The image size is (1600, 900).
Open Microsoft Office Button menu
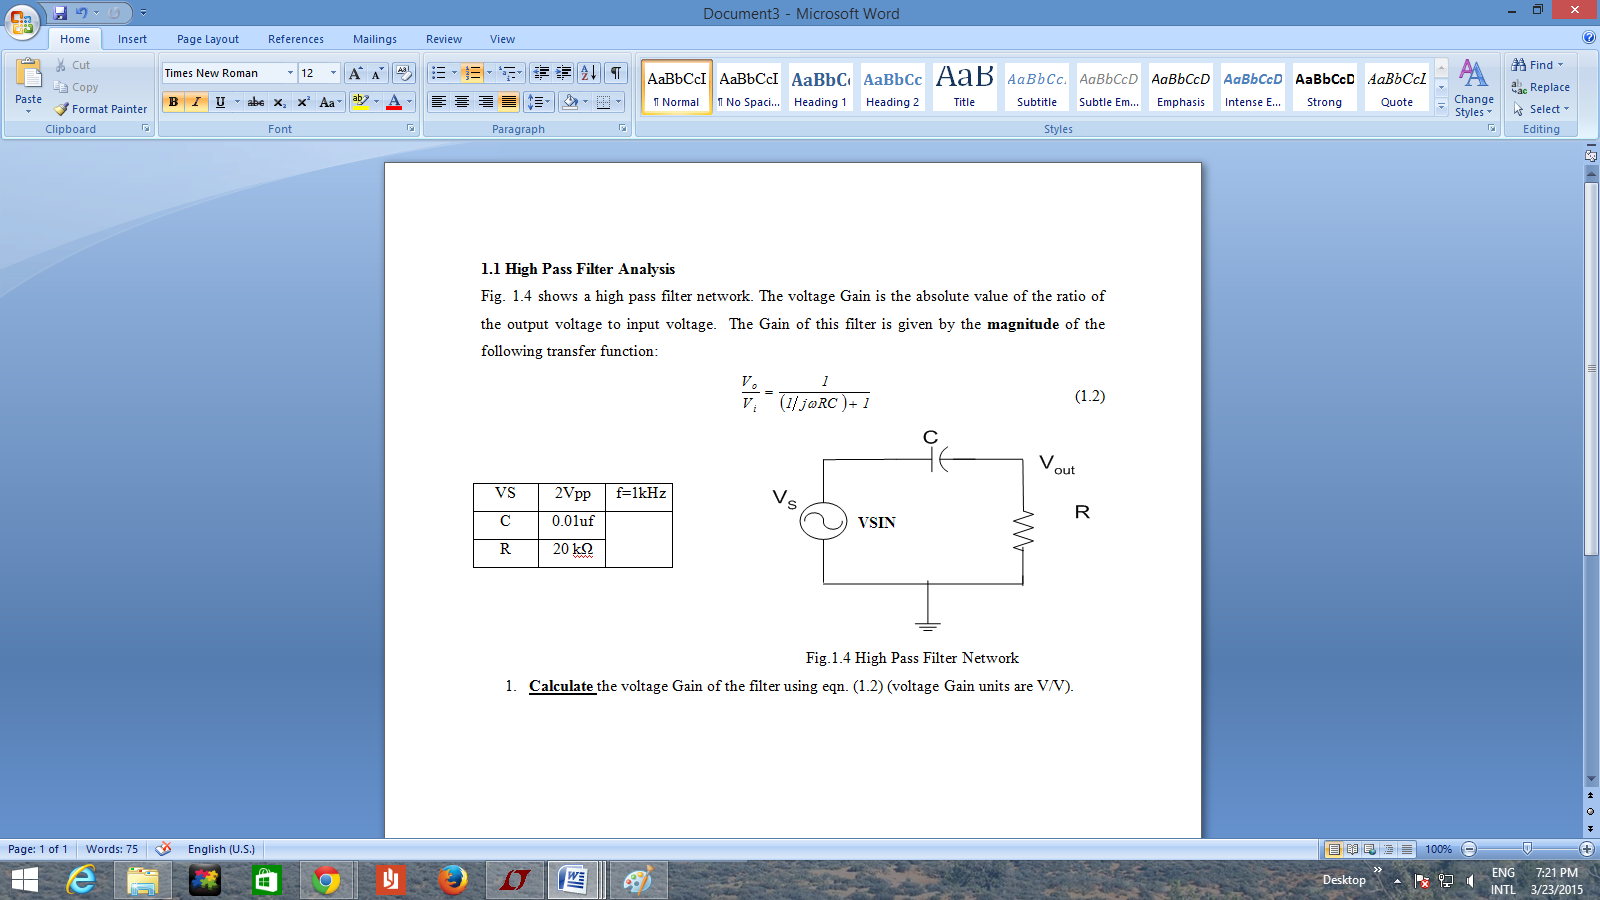pyautogui.click(x=22, y=21)
